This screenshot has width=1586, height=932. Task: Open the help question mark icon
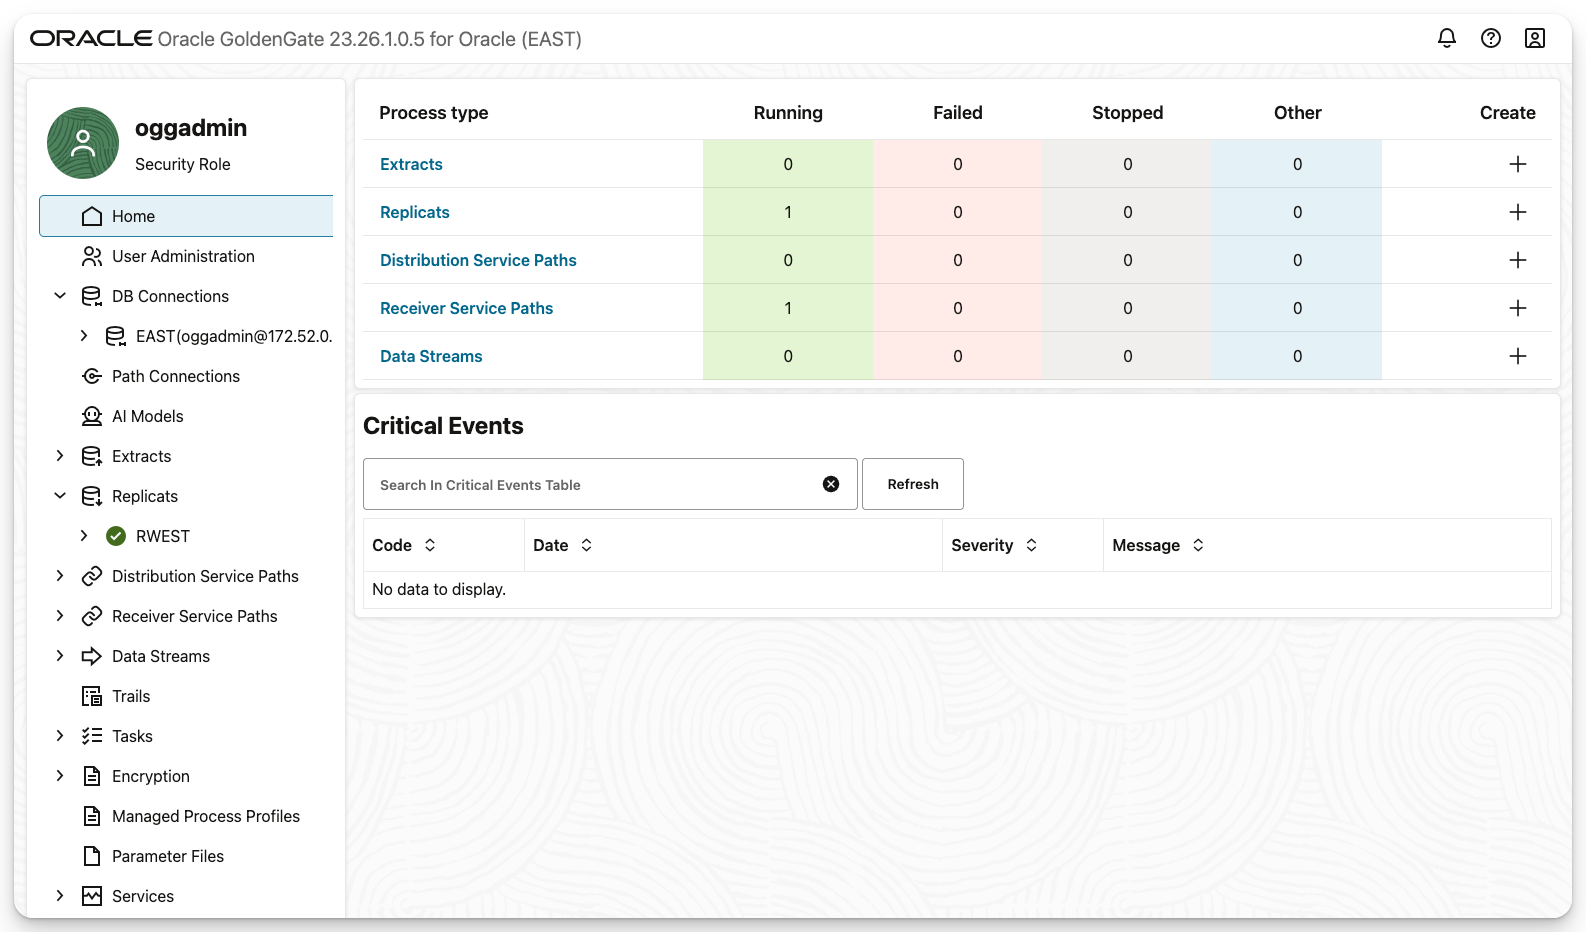pos(1490,38)
